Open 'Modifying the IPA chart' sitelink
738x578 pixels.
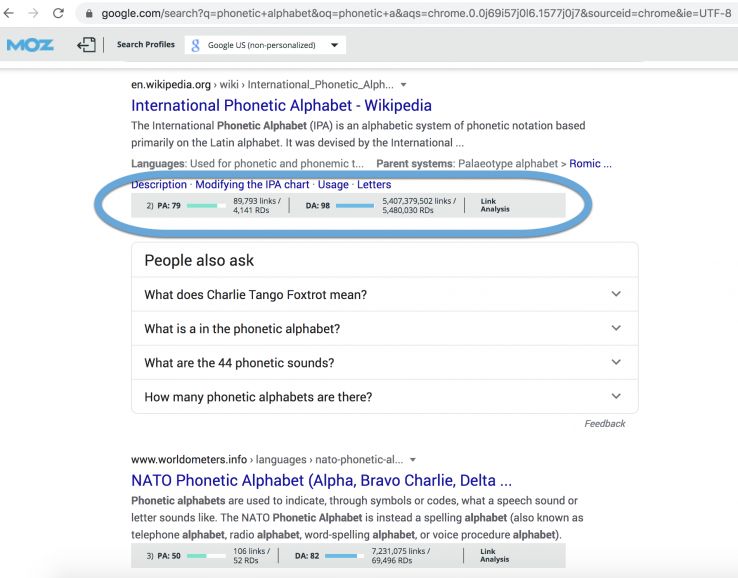pyautogui.click(x=252, y=185)
